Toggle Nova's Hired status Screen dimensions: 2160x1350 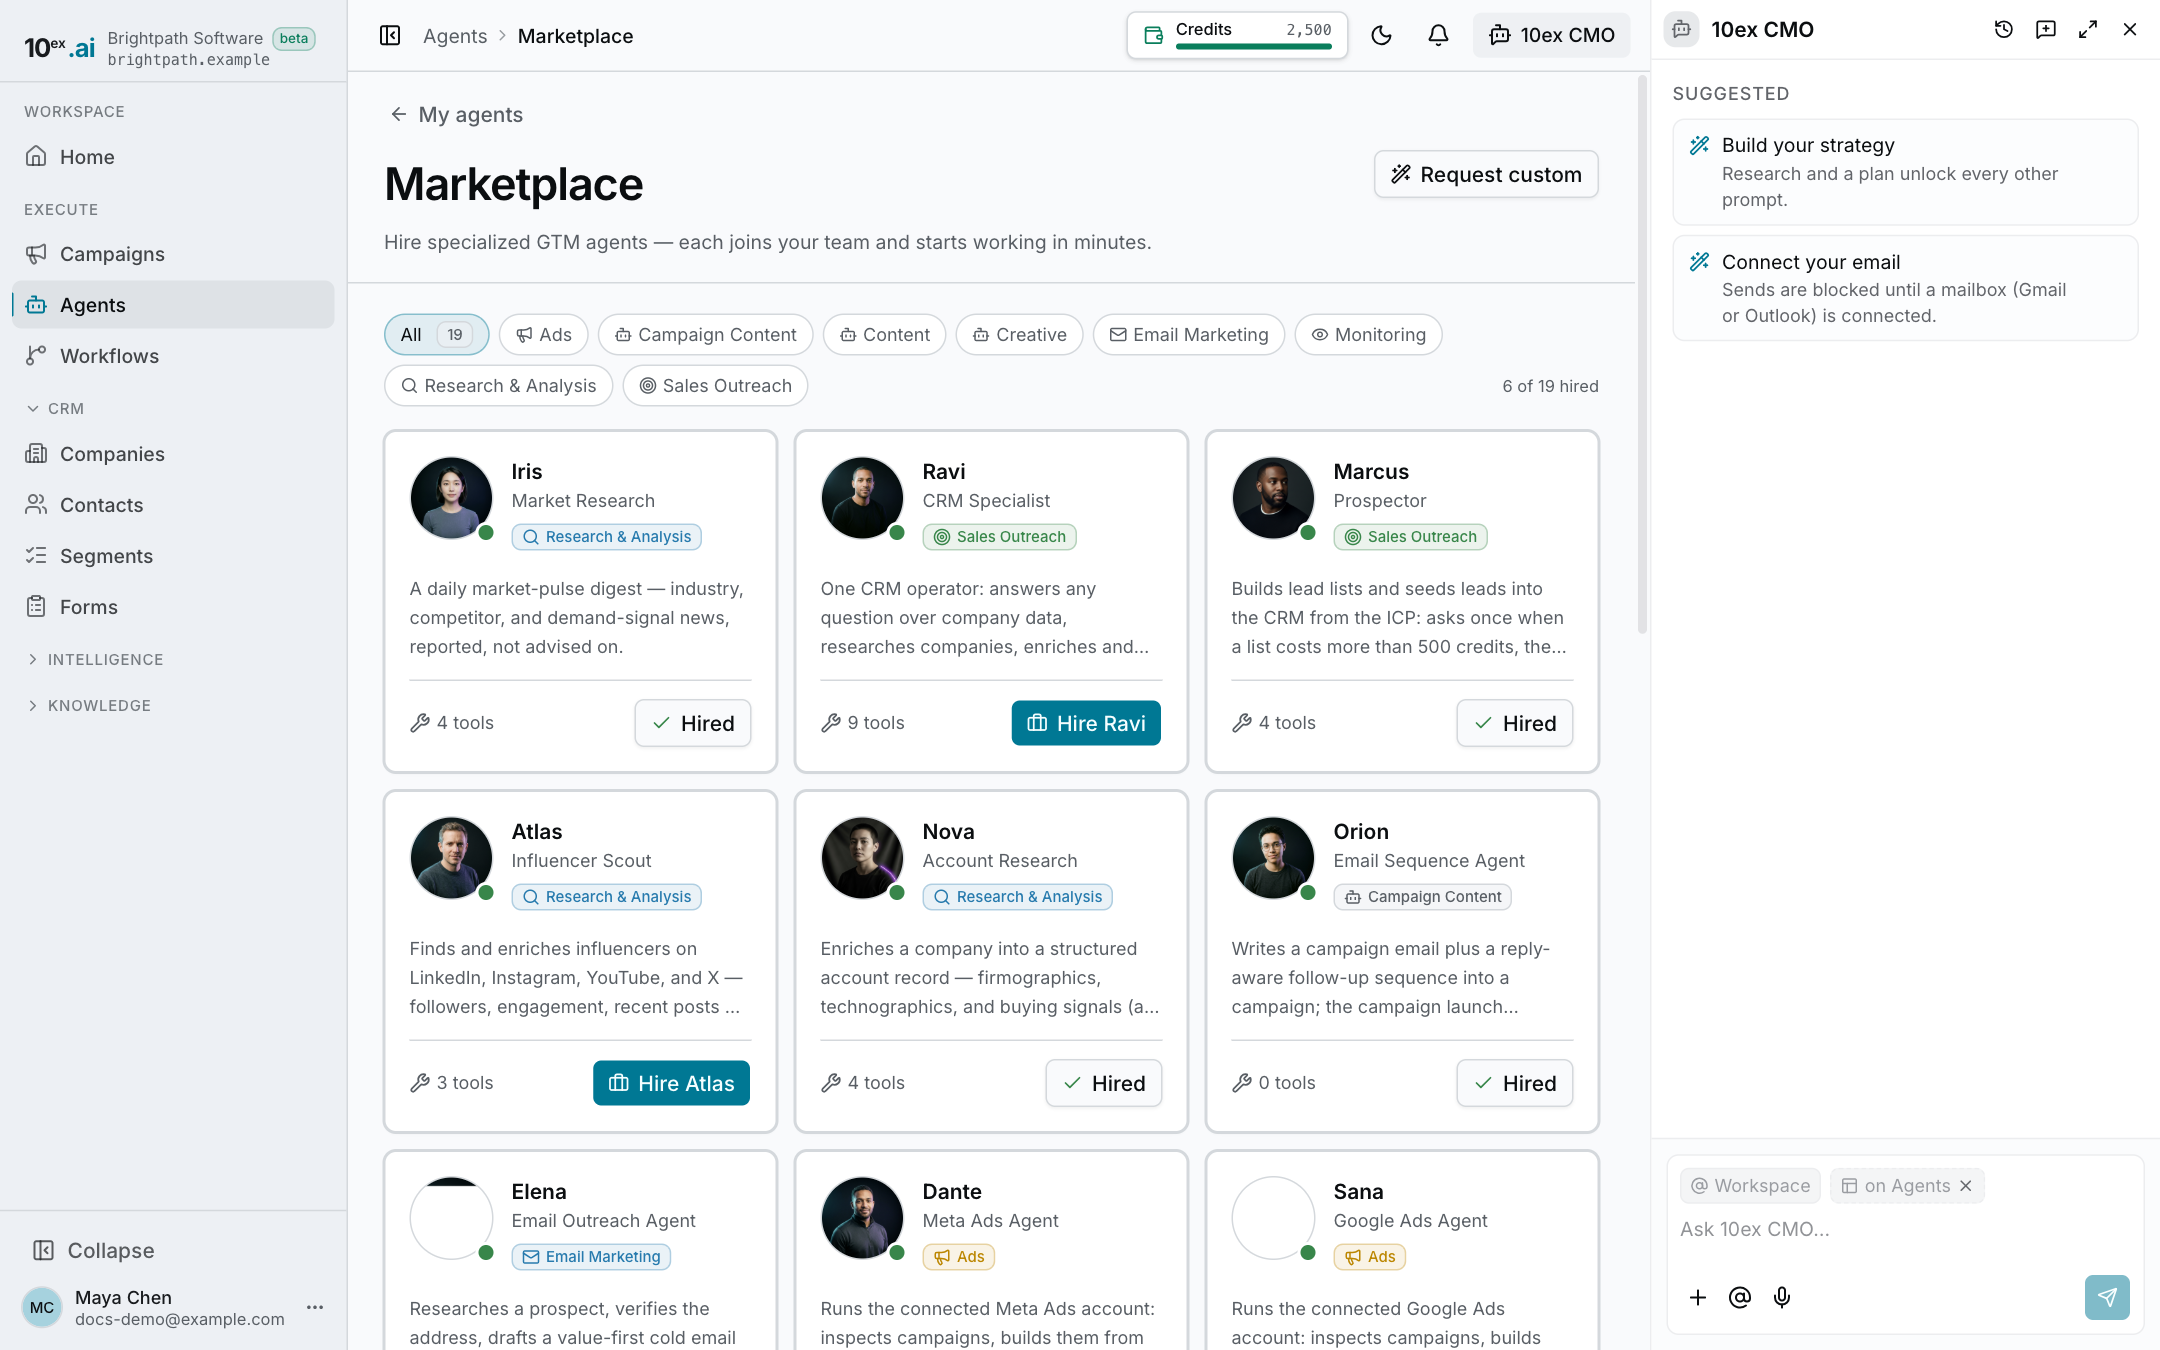point(1104,1083)
